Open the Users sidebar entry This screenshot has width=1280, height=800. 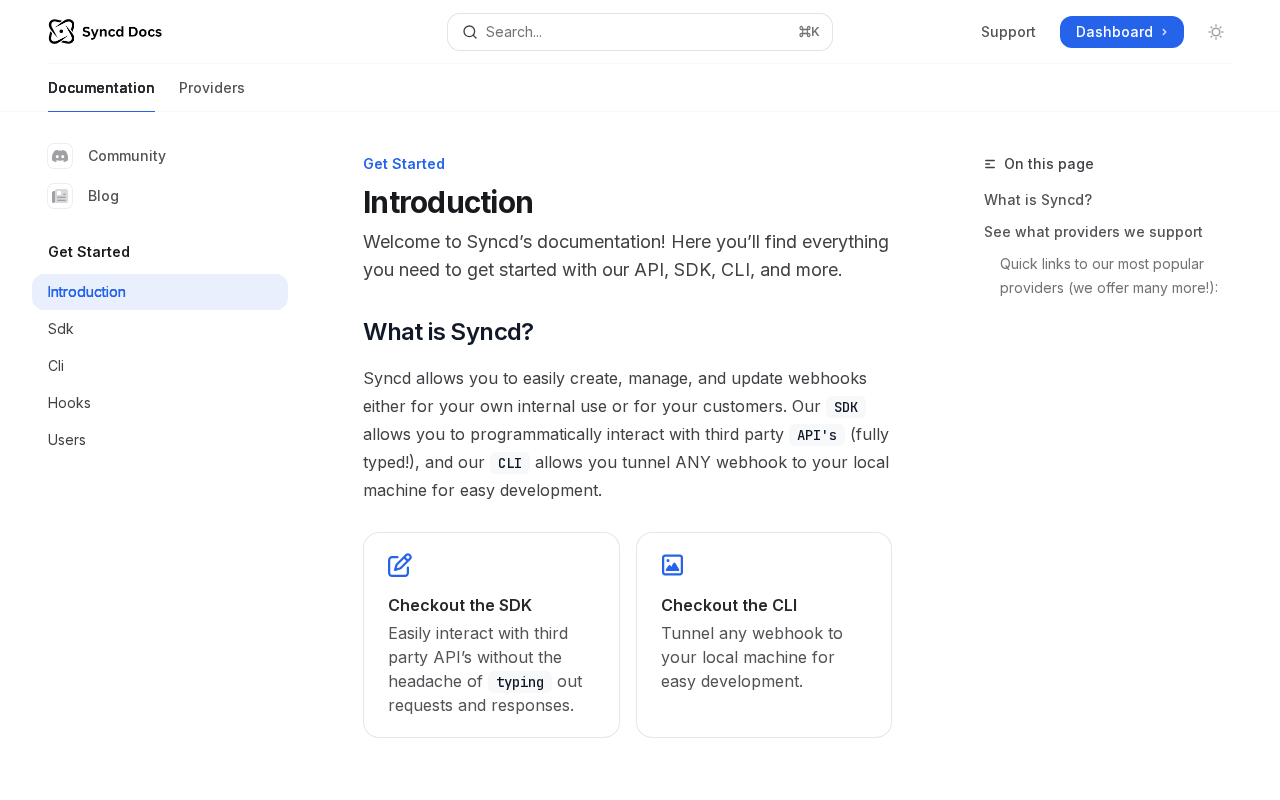[x=67, y=440]
